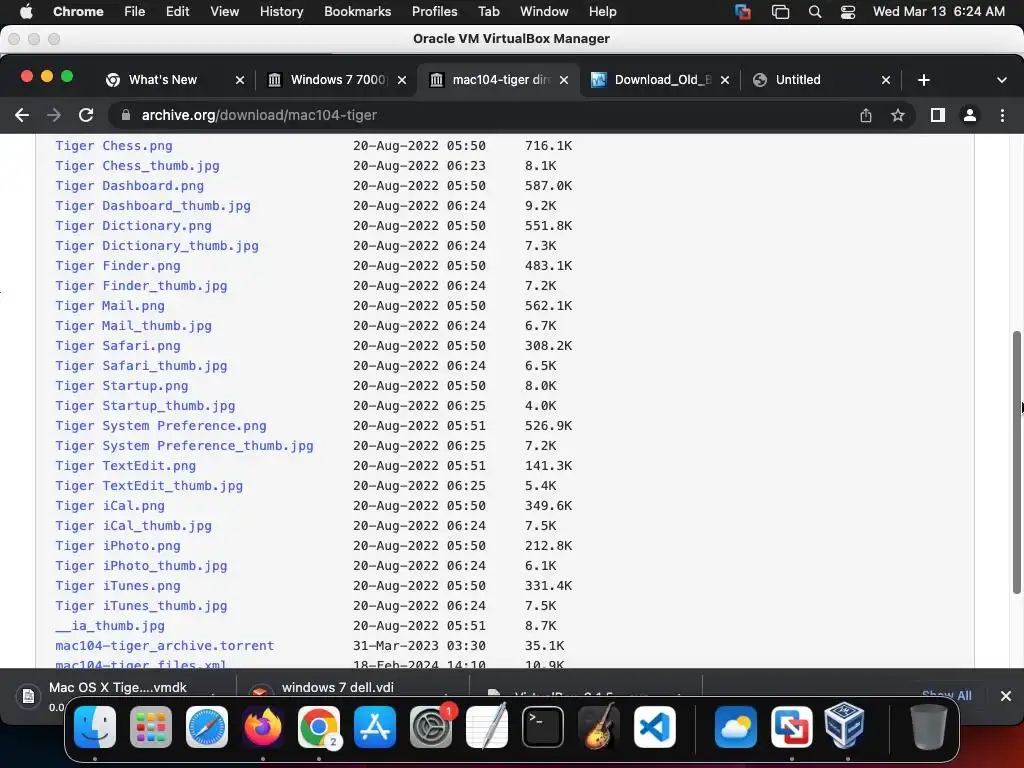Screen dimensions: 1024x768
Task: Reload the archive.org page
Action: (86, 116)
